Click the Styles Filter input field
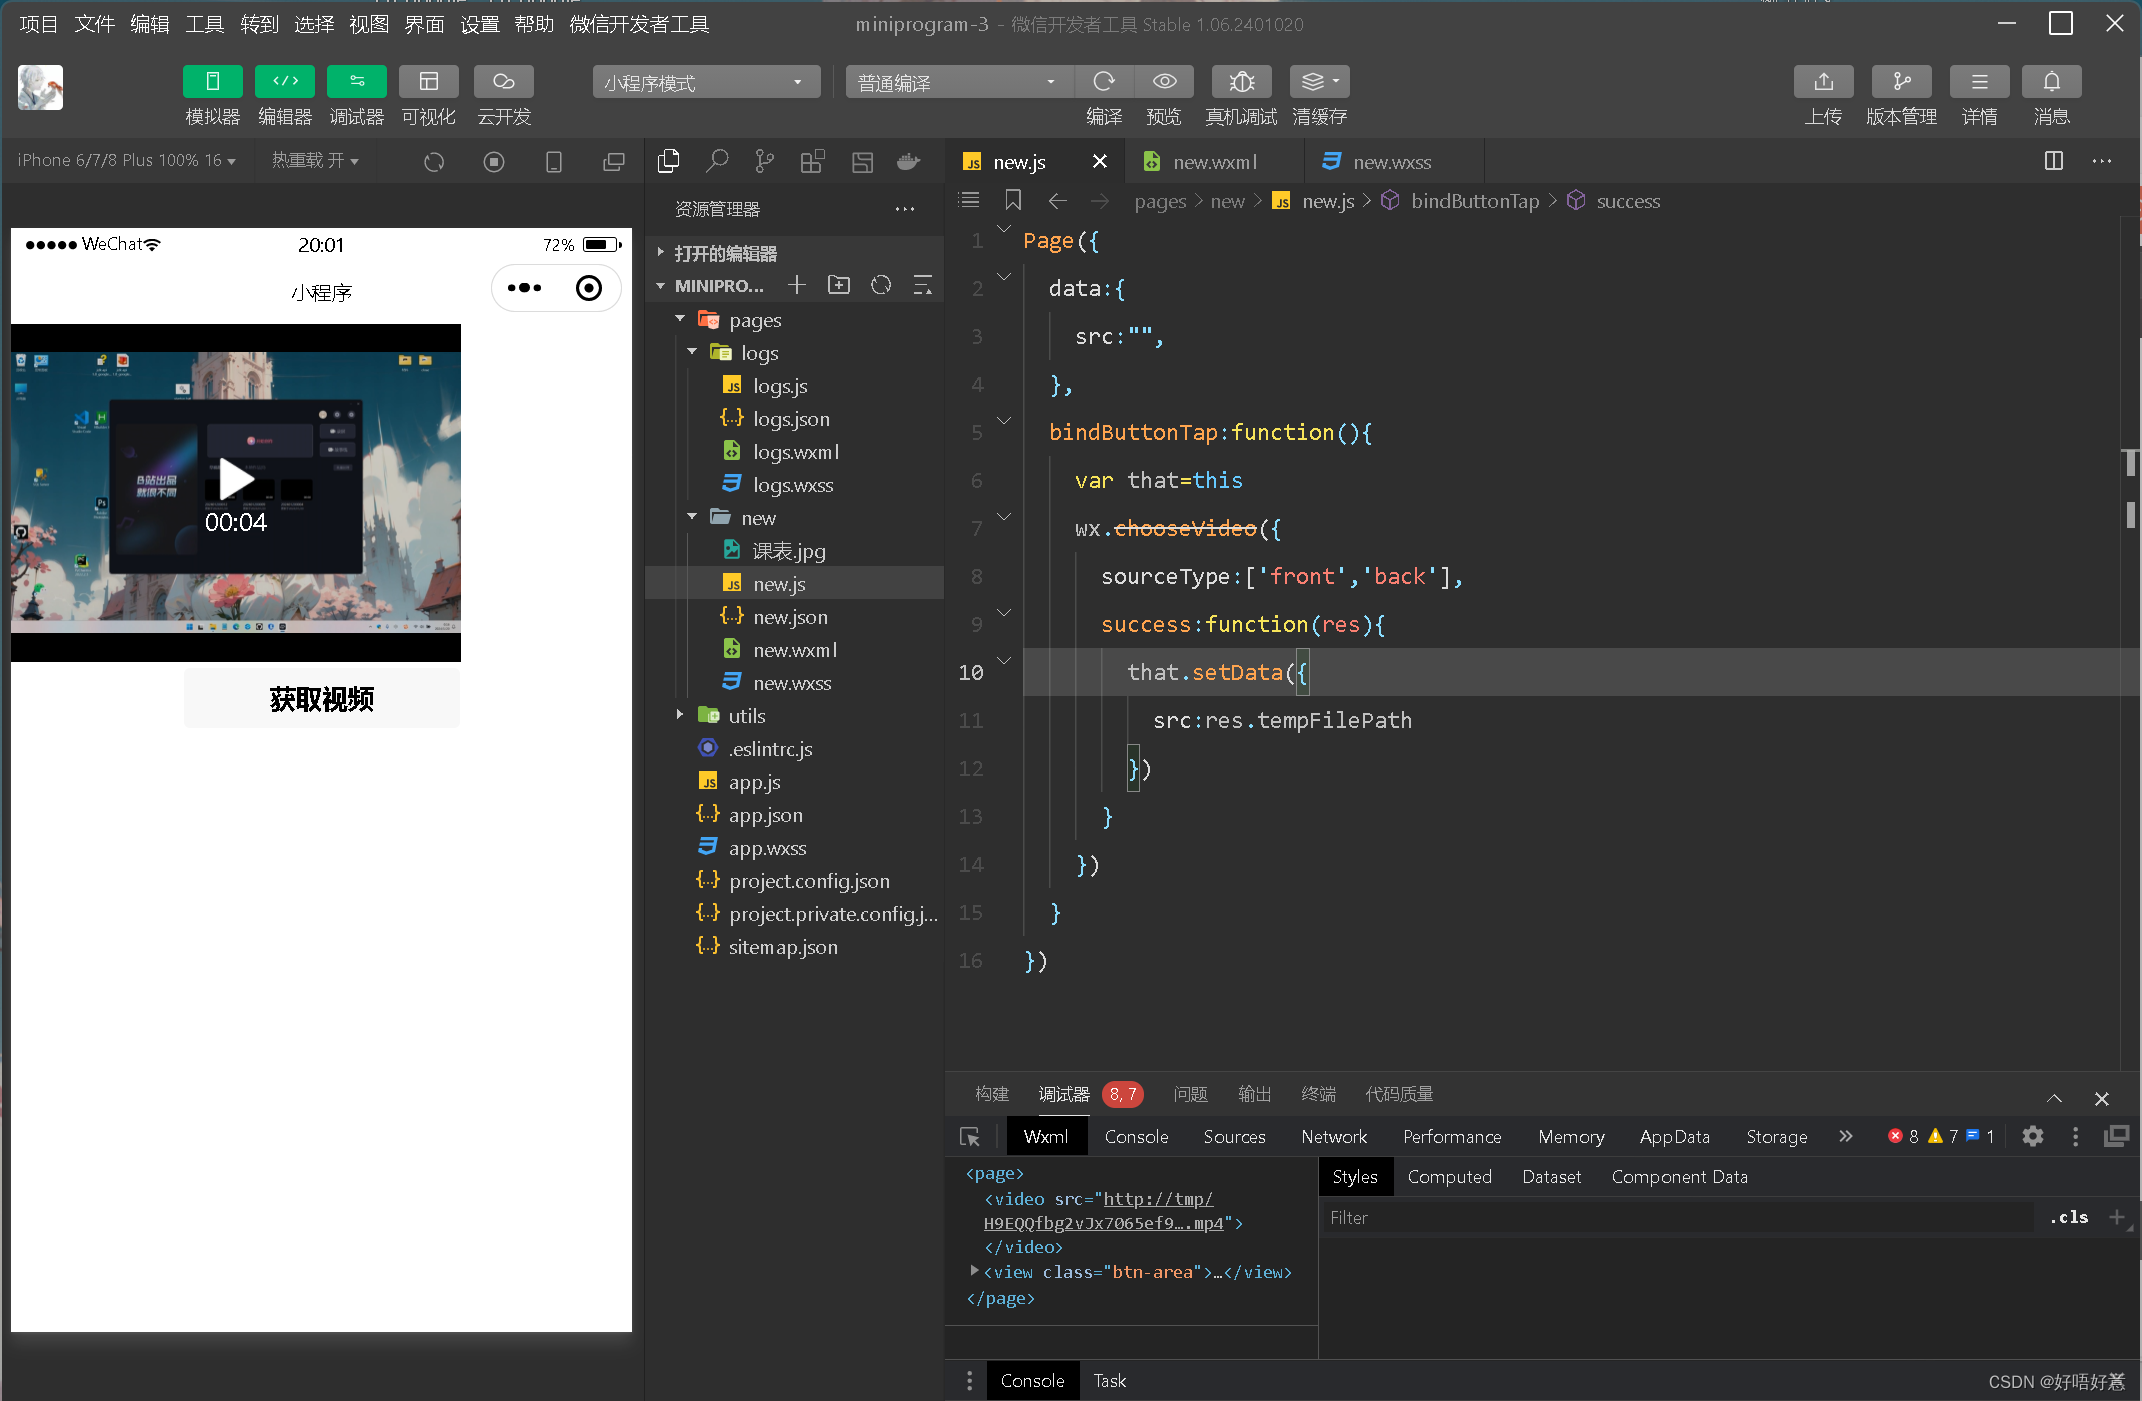The image size is (2142, 1401). click(1680, 1218)
